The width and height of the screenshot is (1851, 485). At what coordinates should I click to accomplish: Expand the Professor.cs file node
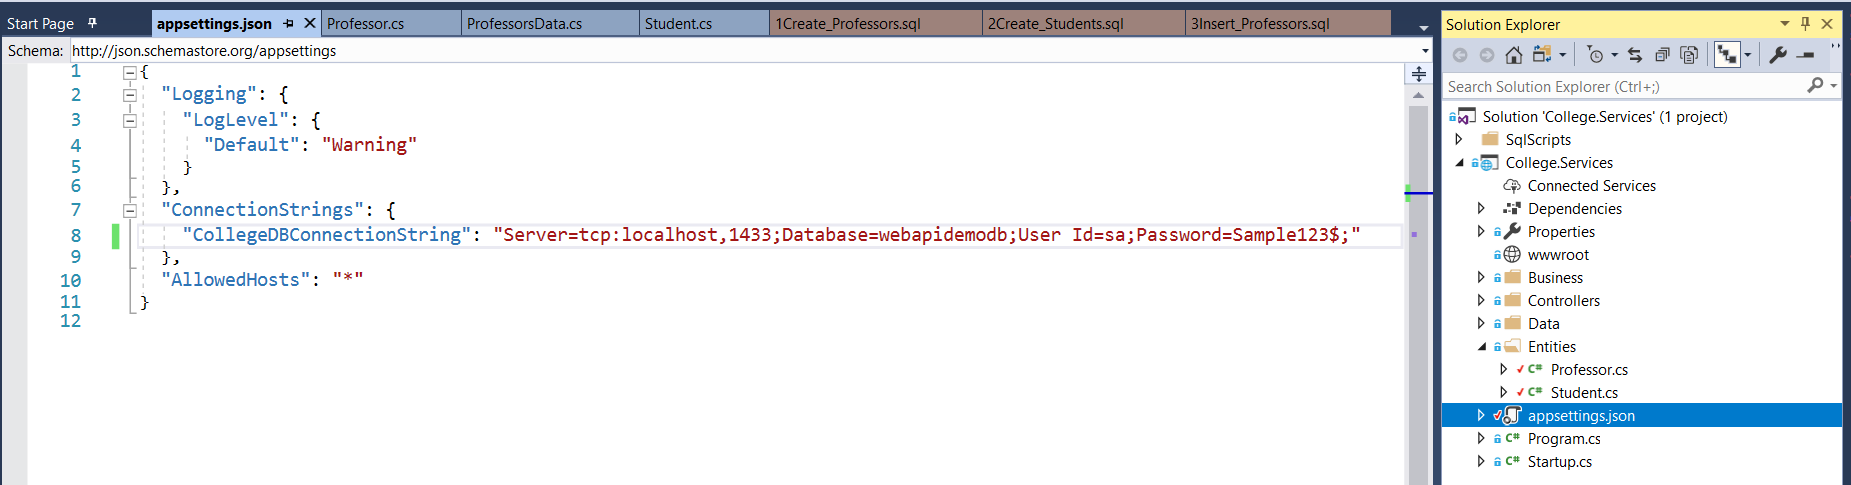[x=1503, y=370]
